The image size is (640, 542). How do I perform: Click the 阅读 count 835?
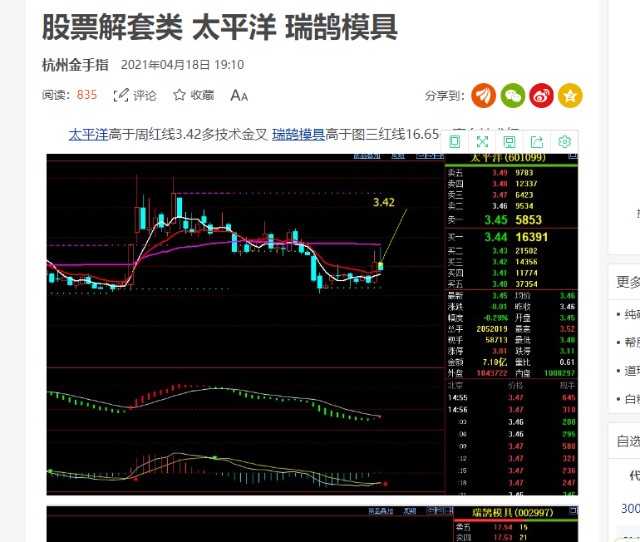(87, 95)
